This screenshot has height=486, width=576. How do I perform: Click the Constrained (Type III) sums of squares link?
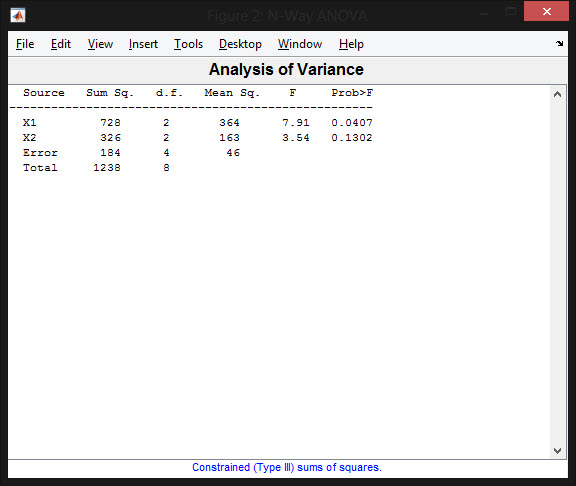(287, 467)
